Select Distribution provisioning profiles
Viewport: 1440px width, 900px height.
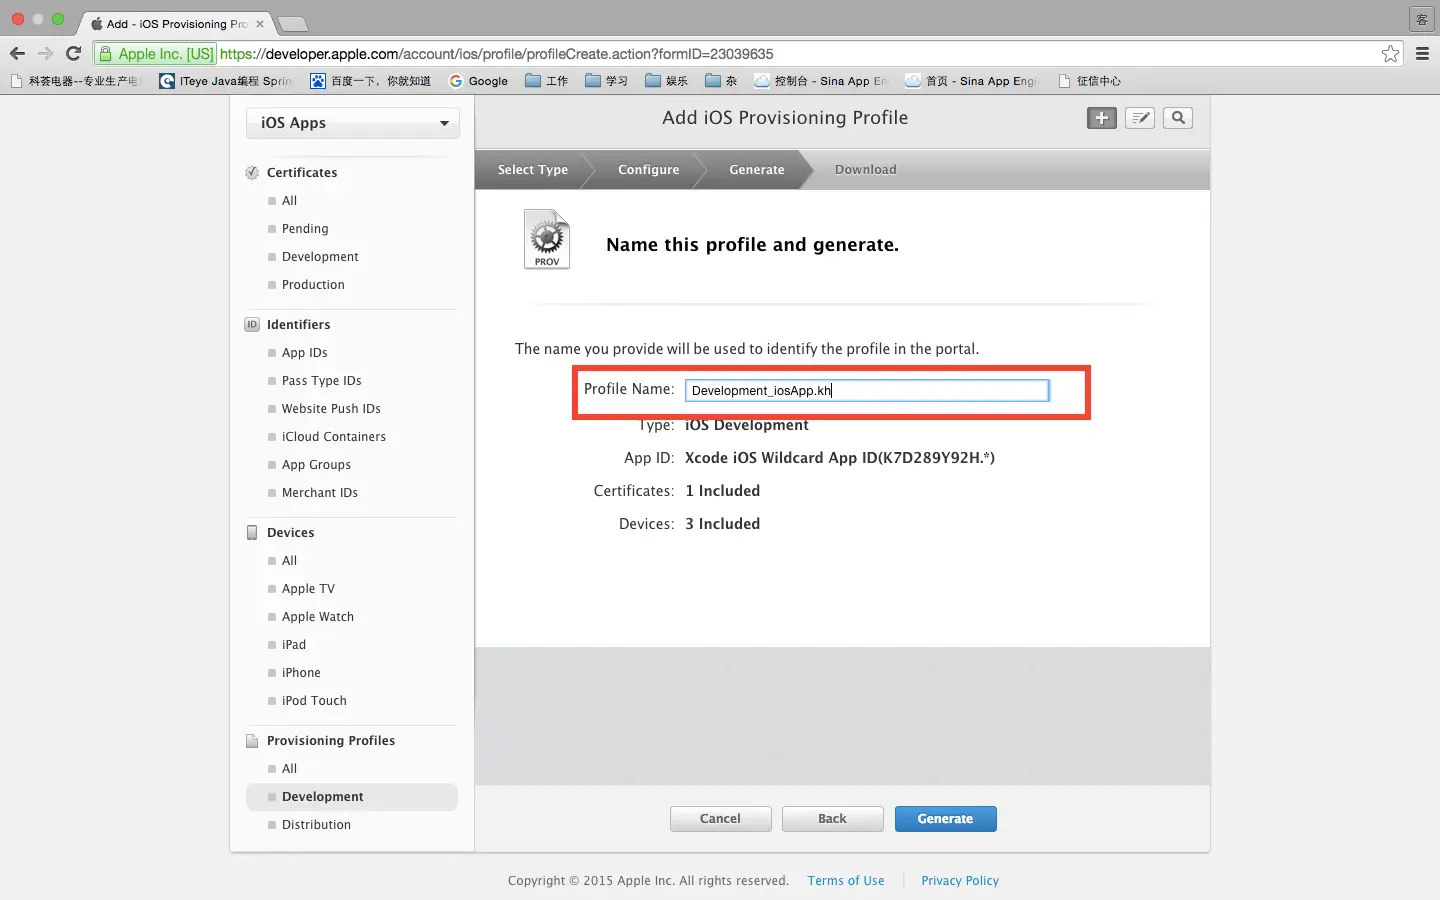[x=316, y=825]
